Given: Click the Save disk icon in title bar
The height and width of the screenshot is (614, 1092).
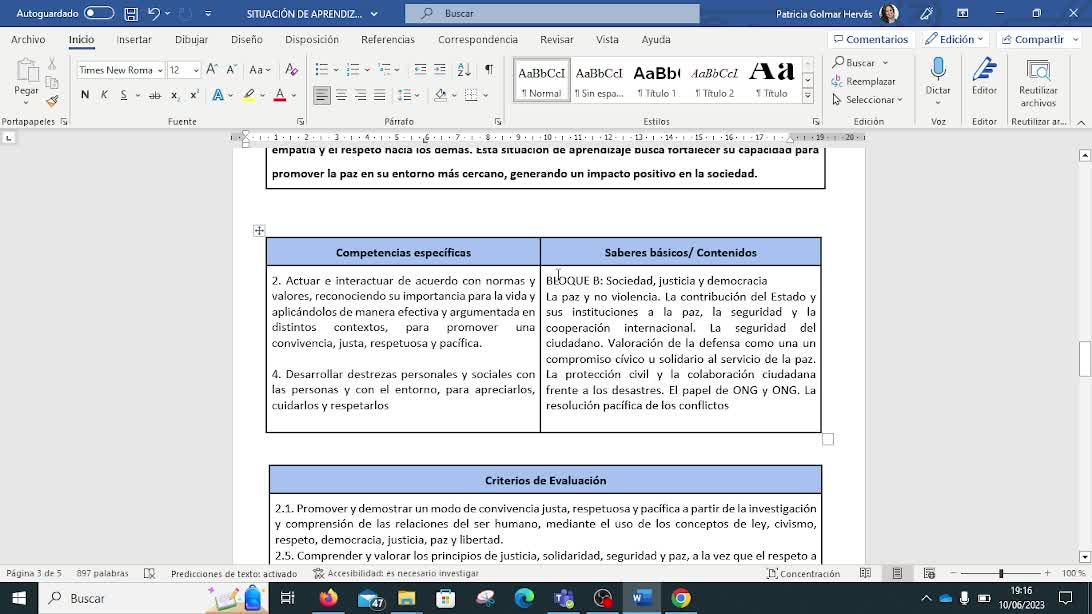Looking at the screenshot, I should [131, 13].
